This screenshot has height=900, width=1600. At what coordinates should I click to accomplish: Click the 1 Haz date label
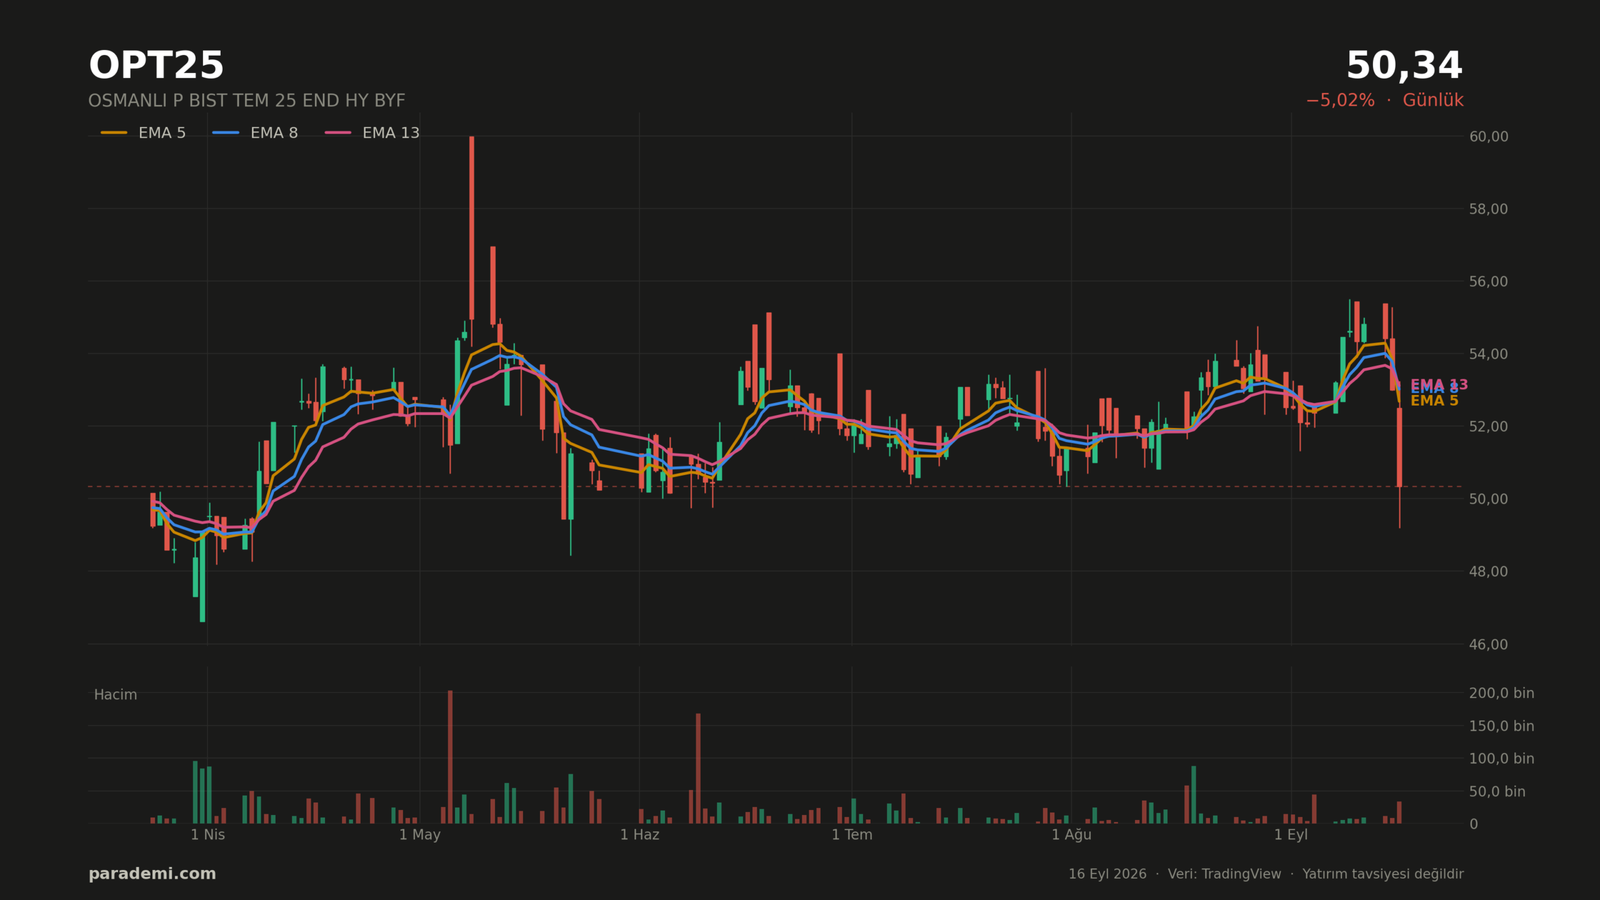pyautogui.click(x=640, y=835)
